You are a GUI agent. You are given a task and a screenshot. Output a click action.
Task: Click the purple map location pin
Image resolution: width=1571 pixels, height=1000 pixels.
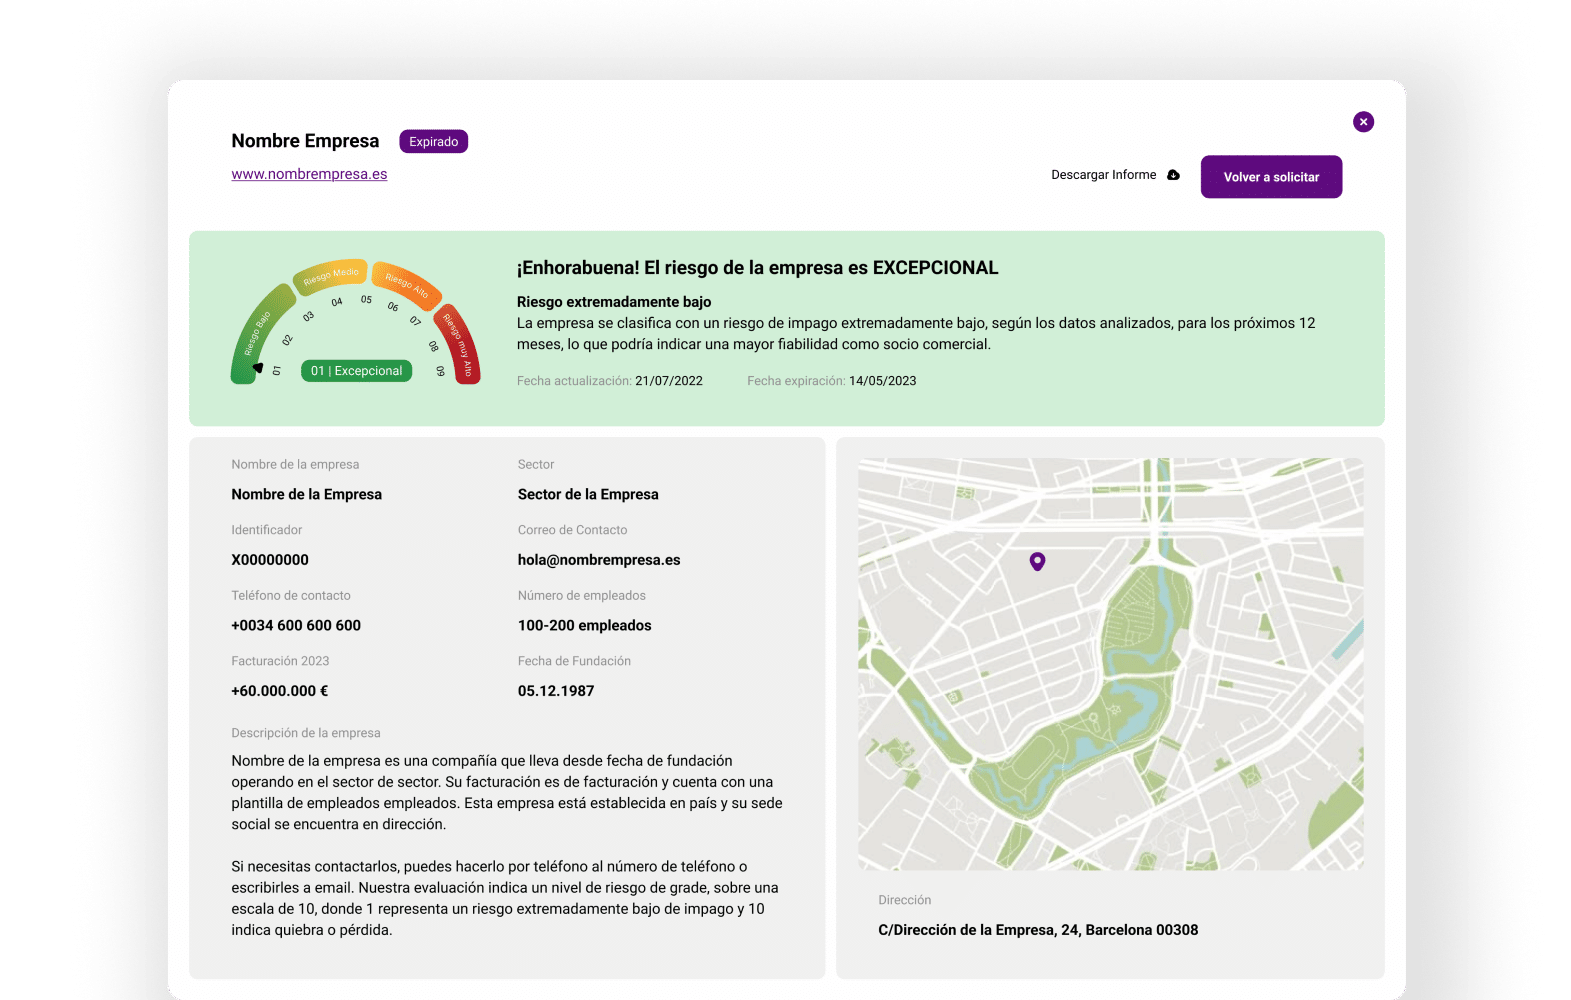[x=1037, y=561]
